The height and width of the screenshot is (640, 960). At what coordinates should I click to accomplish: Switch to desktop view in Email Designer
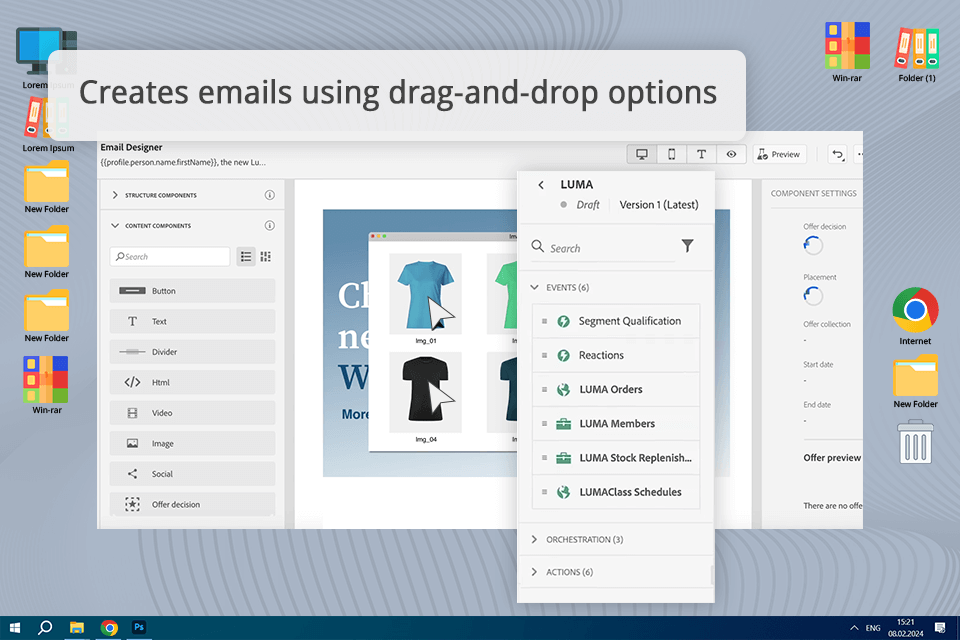pyautogui.click(x=642, y=154)
